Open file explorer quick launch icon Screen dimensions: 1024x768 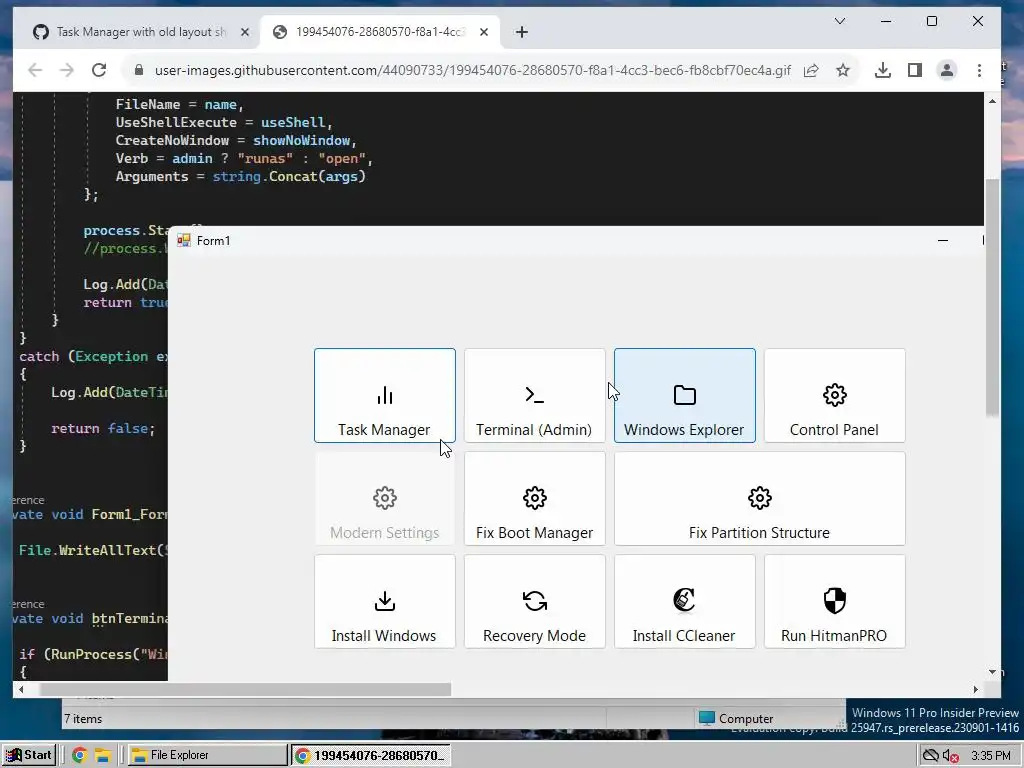tap(103, 756)
